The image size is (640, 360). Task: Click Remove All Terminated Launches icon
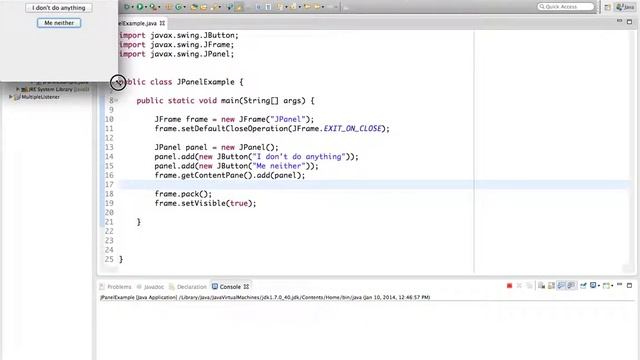(x=530, y=286)
